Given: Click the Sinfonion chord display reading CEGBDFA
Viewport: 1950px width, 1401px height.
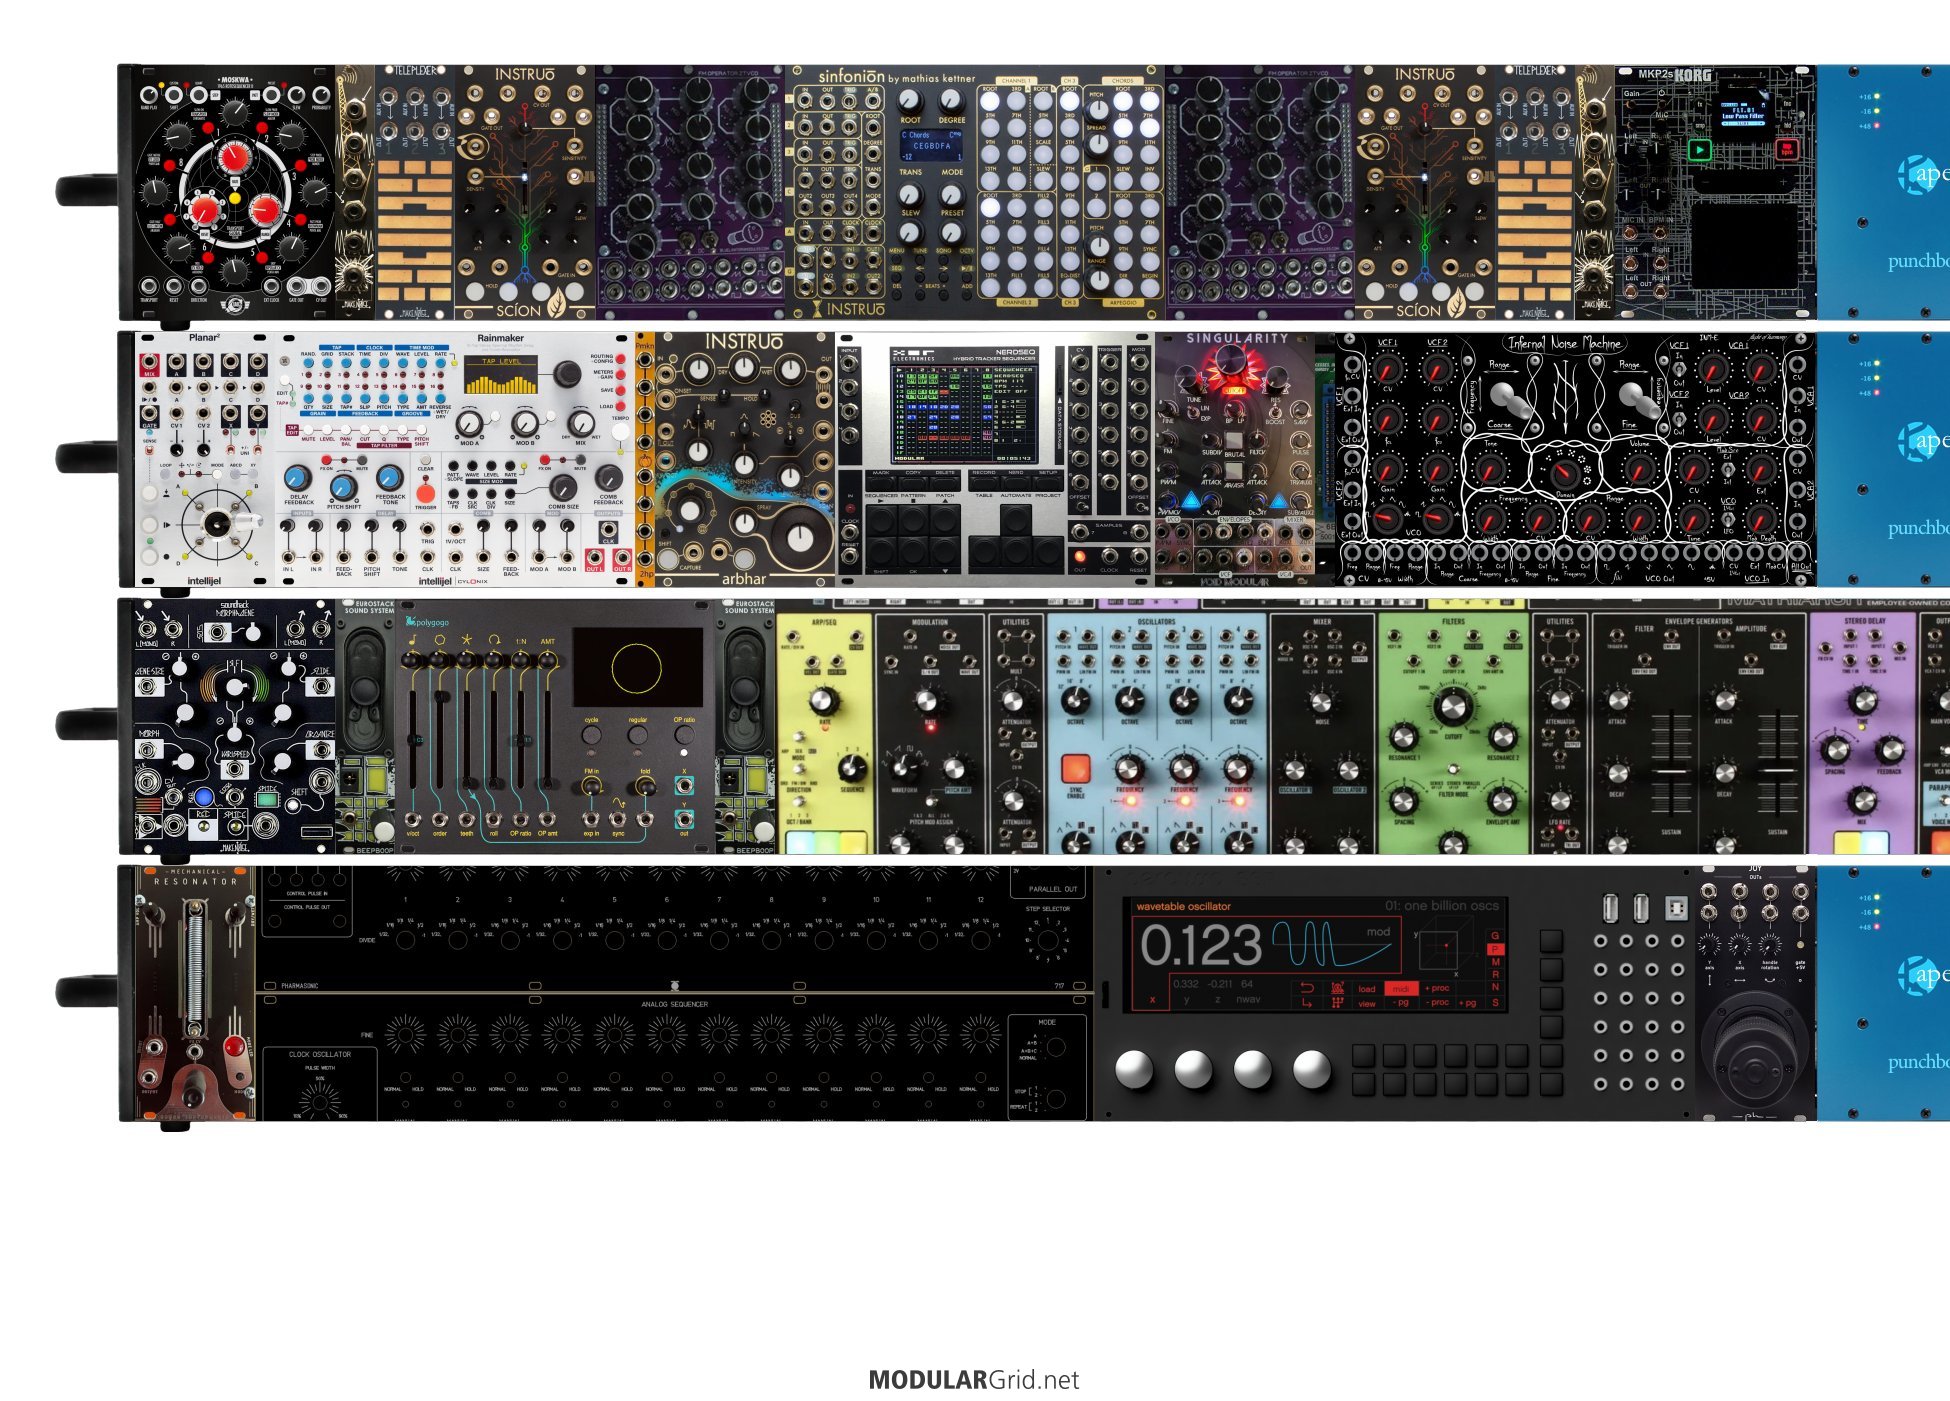Looking at the screenshot, I should tap(931, 145).
